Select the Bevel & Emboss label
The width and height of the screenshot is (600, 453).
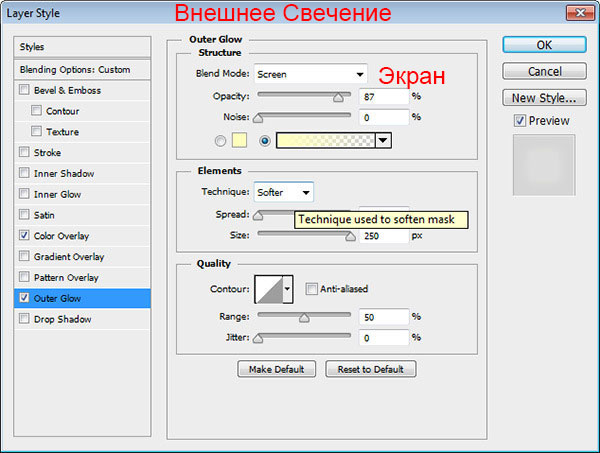pyautogui.click(x=67, y=90)
